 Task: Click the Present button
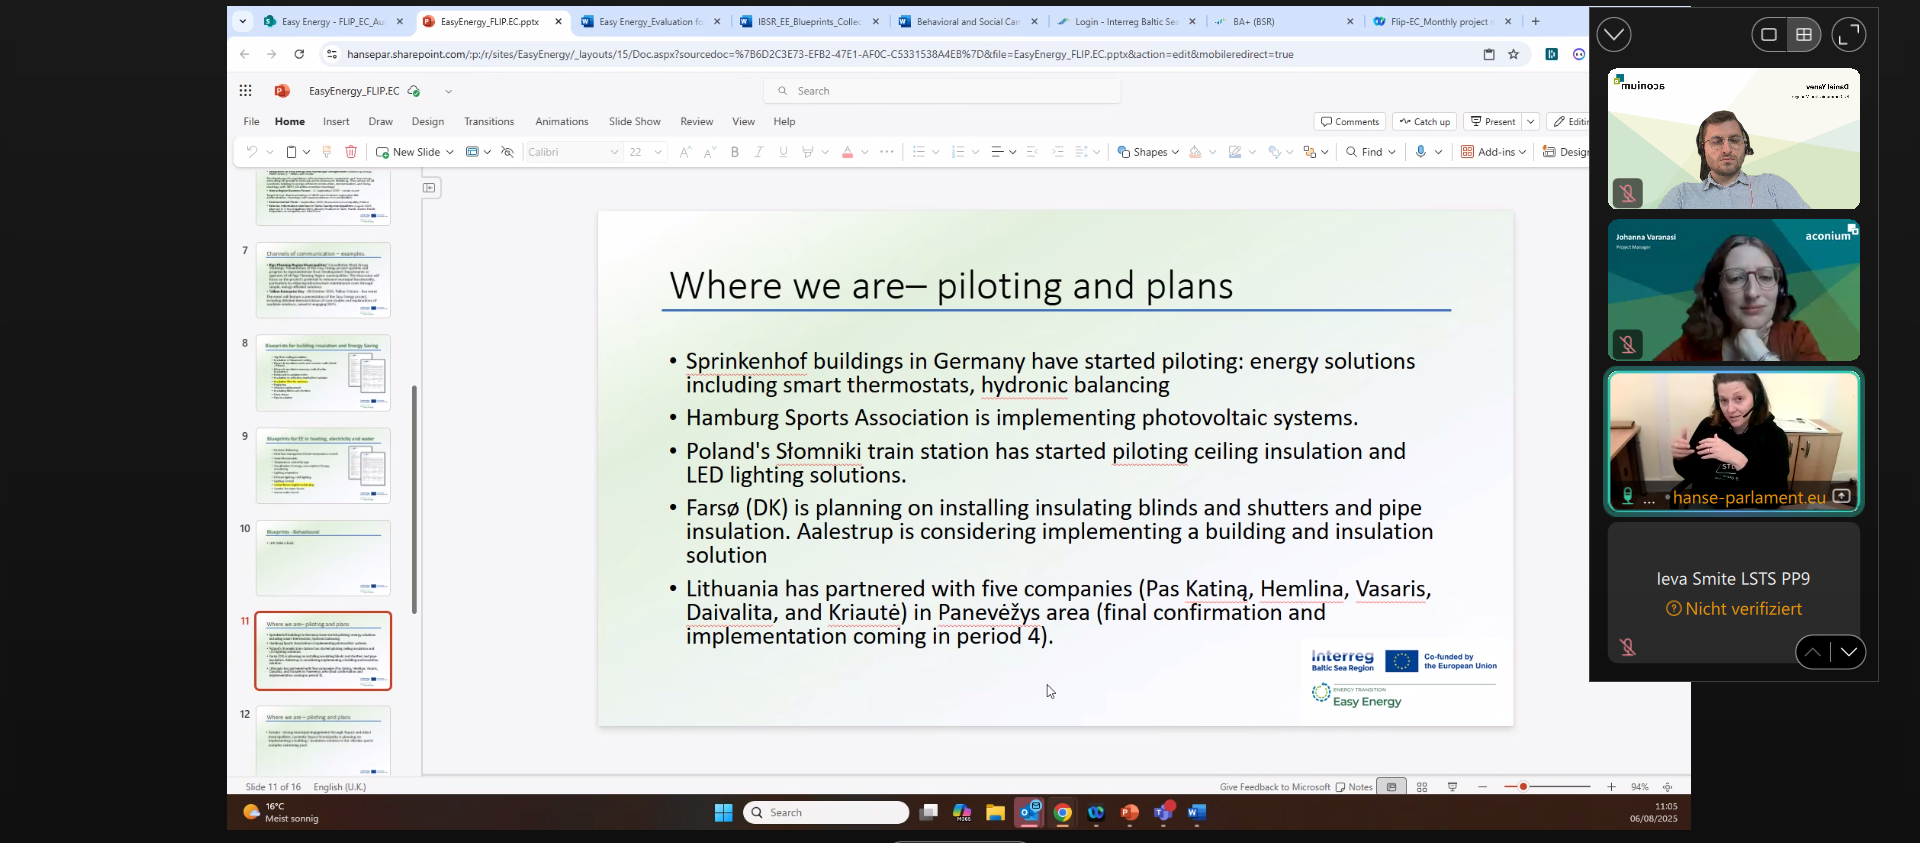point(1492,122)
